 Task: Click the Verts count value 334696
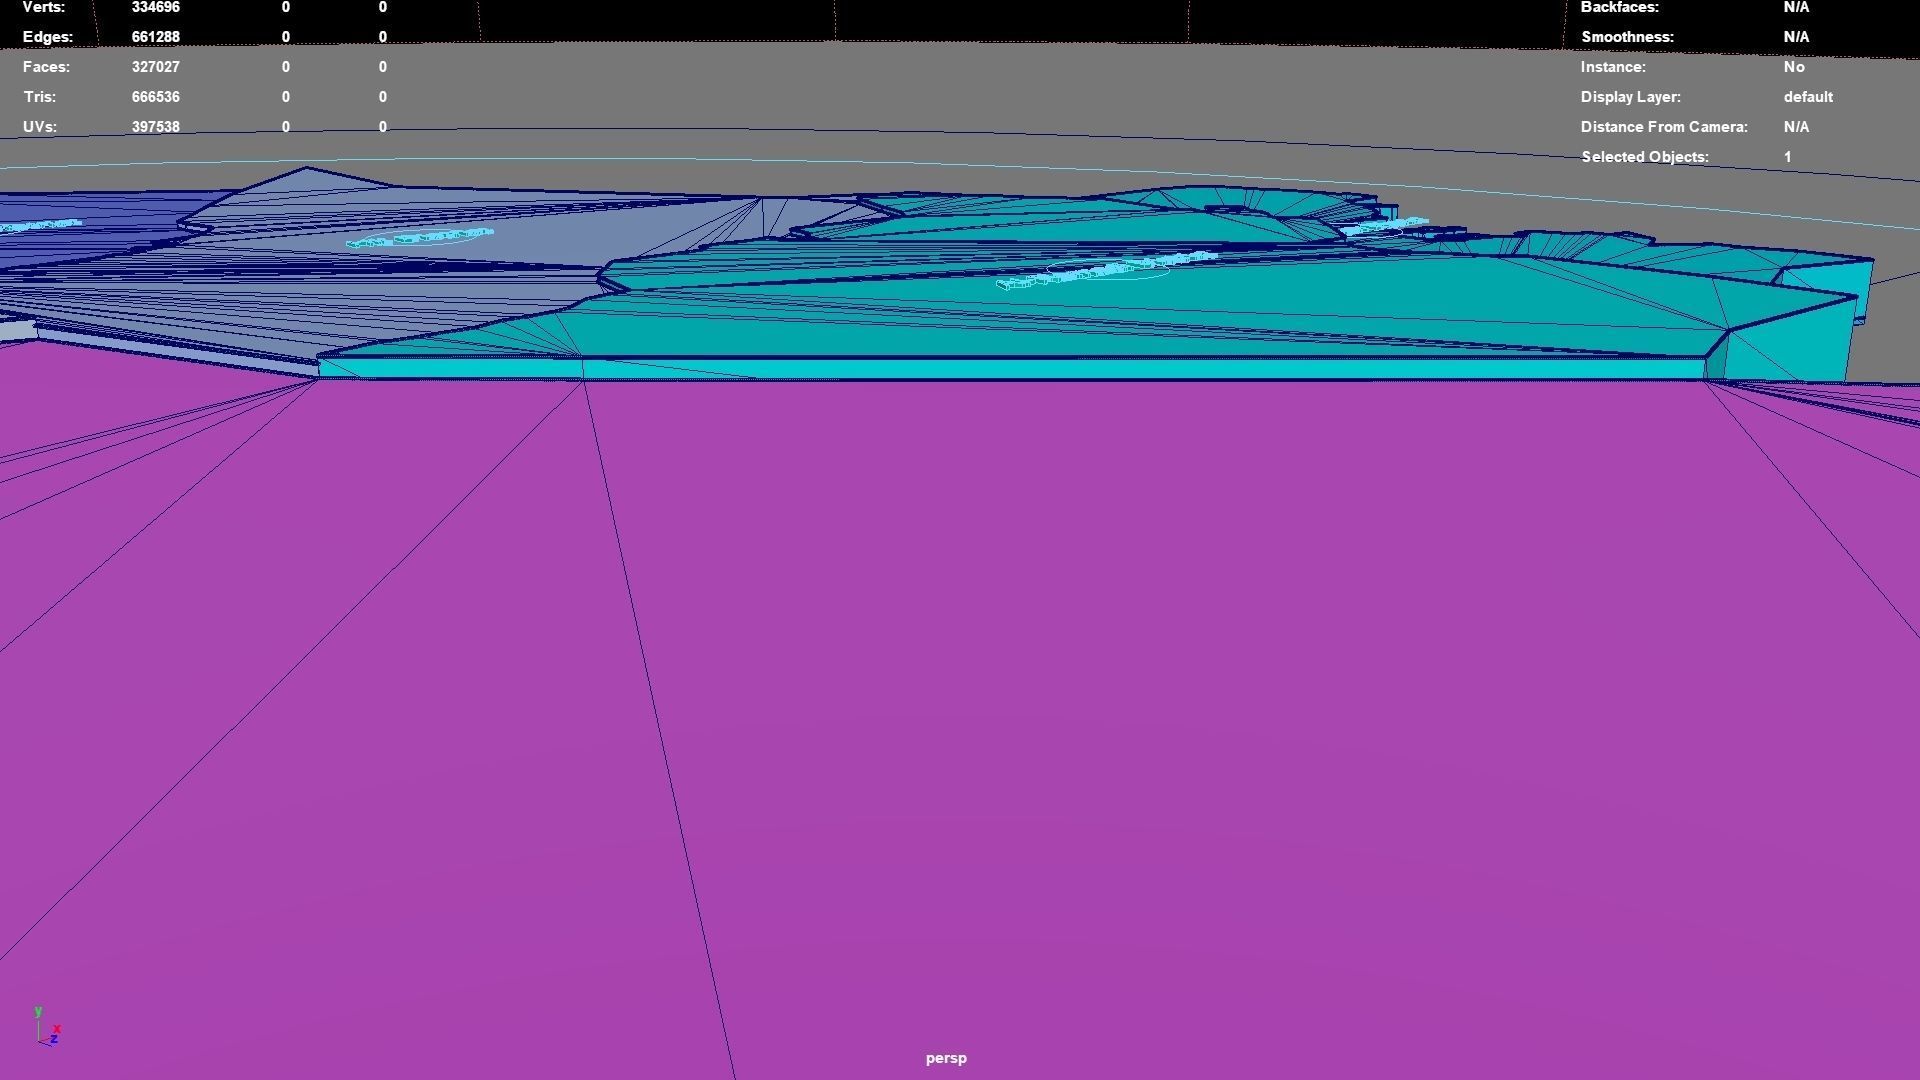(155, 7)
